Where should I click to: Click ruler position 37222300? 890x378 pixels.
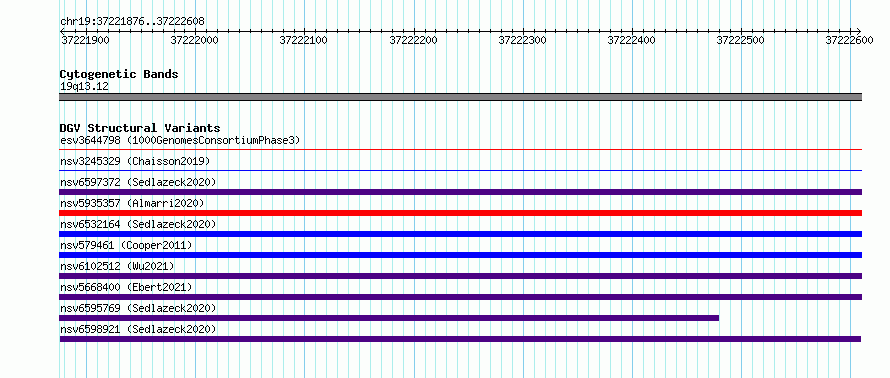pyautogui.click(x=523, y=40)
